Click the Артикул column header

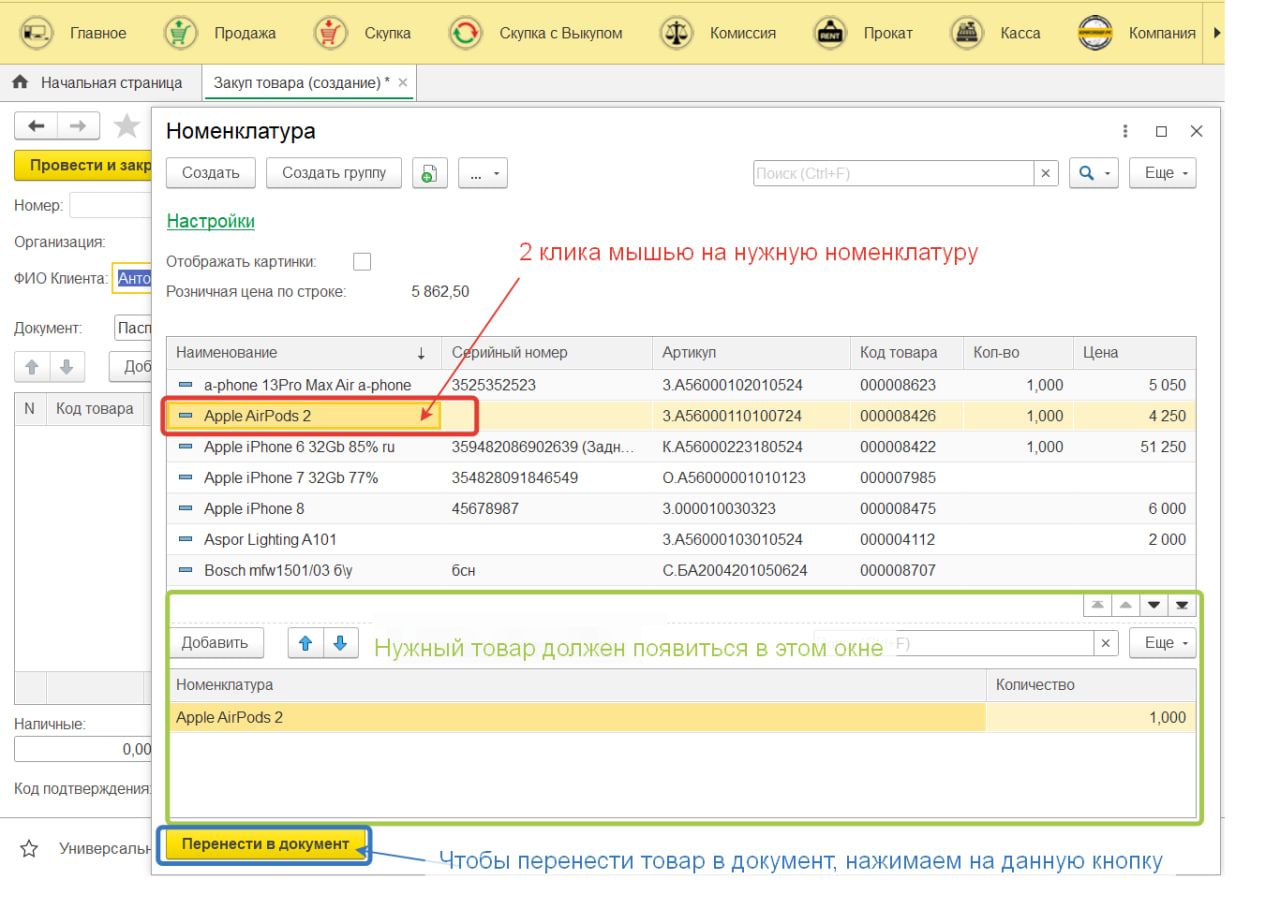tap(752, 353)
